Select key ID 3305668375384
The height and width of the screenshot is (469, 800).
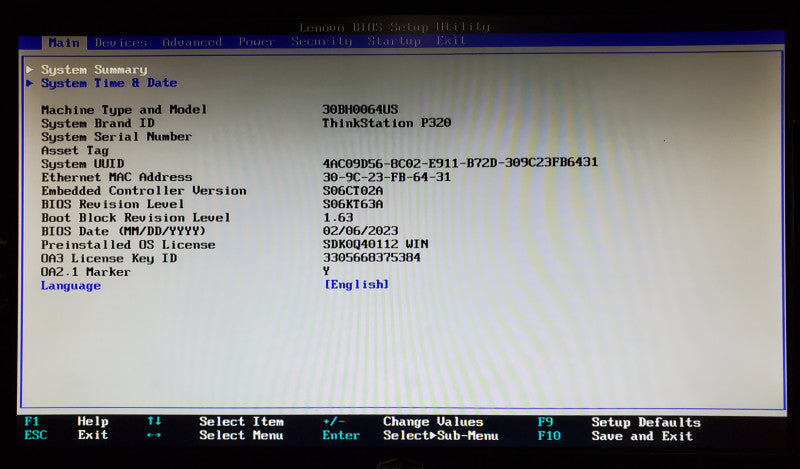[371, 257]
